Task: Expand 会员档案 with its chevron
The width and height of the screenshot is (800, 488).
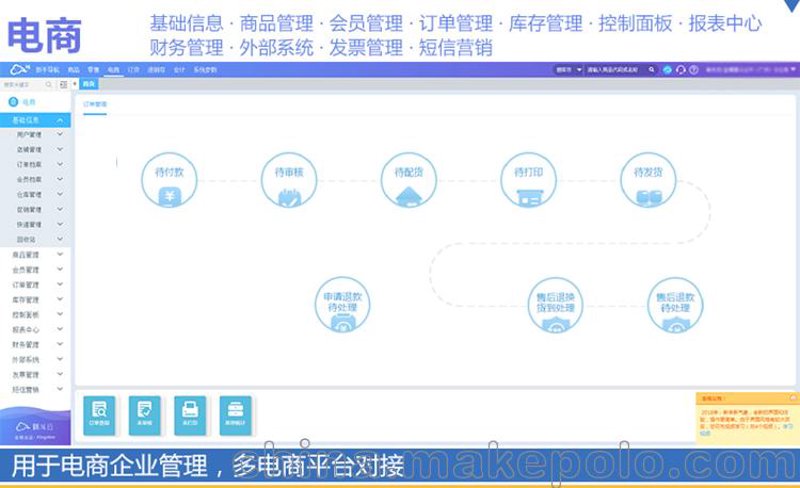Action: tap(60, 179)
